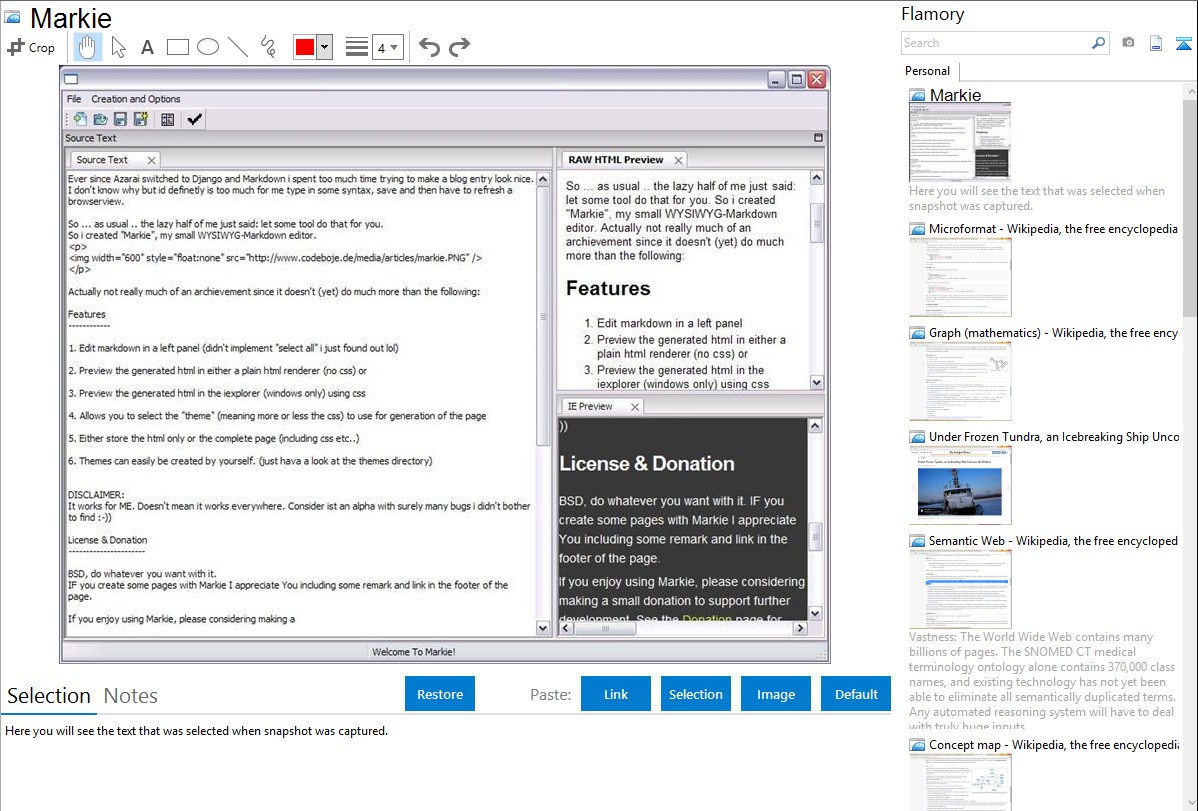Viewport: 1198px width, 811px height.
Task: Click the Flamory Search input field
Action: point(996,43)
